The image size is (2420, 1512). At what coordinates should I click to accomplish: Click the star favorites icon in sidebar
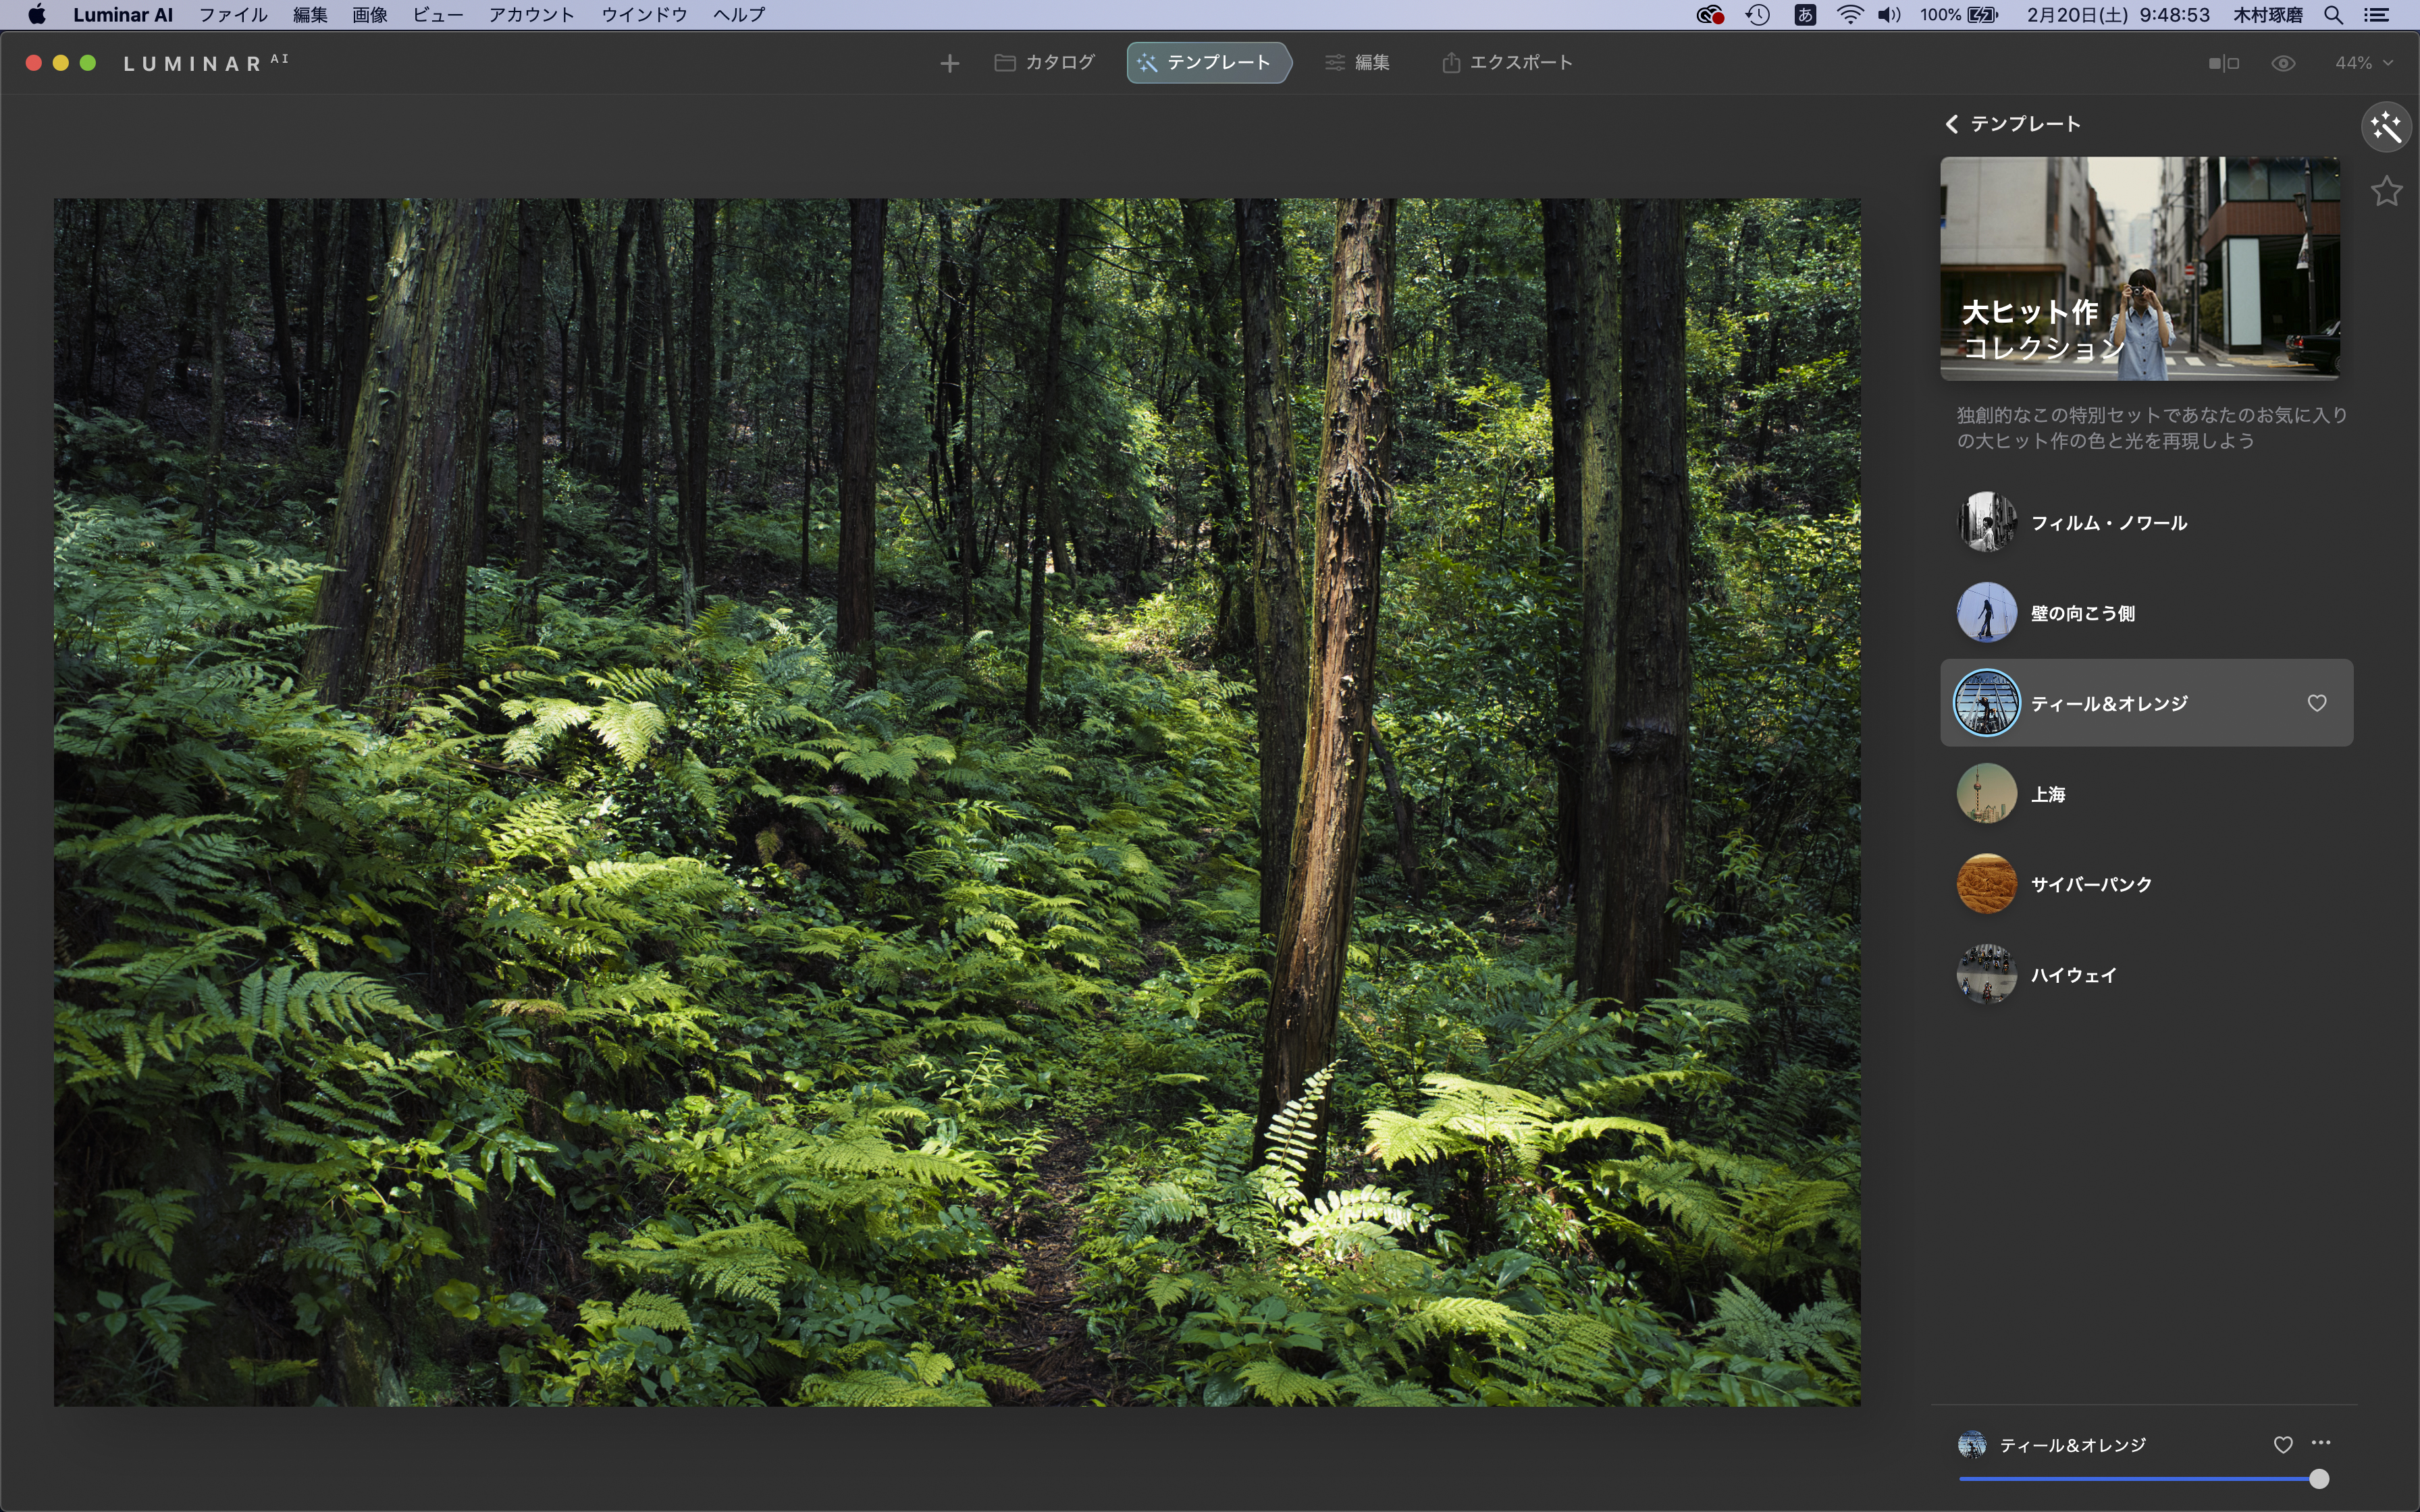(x=2386, y=191)
